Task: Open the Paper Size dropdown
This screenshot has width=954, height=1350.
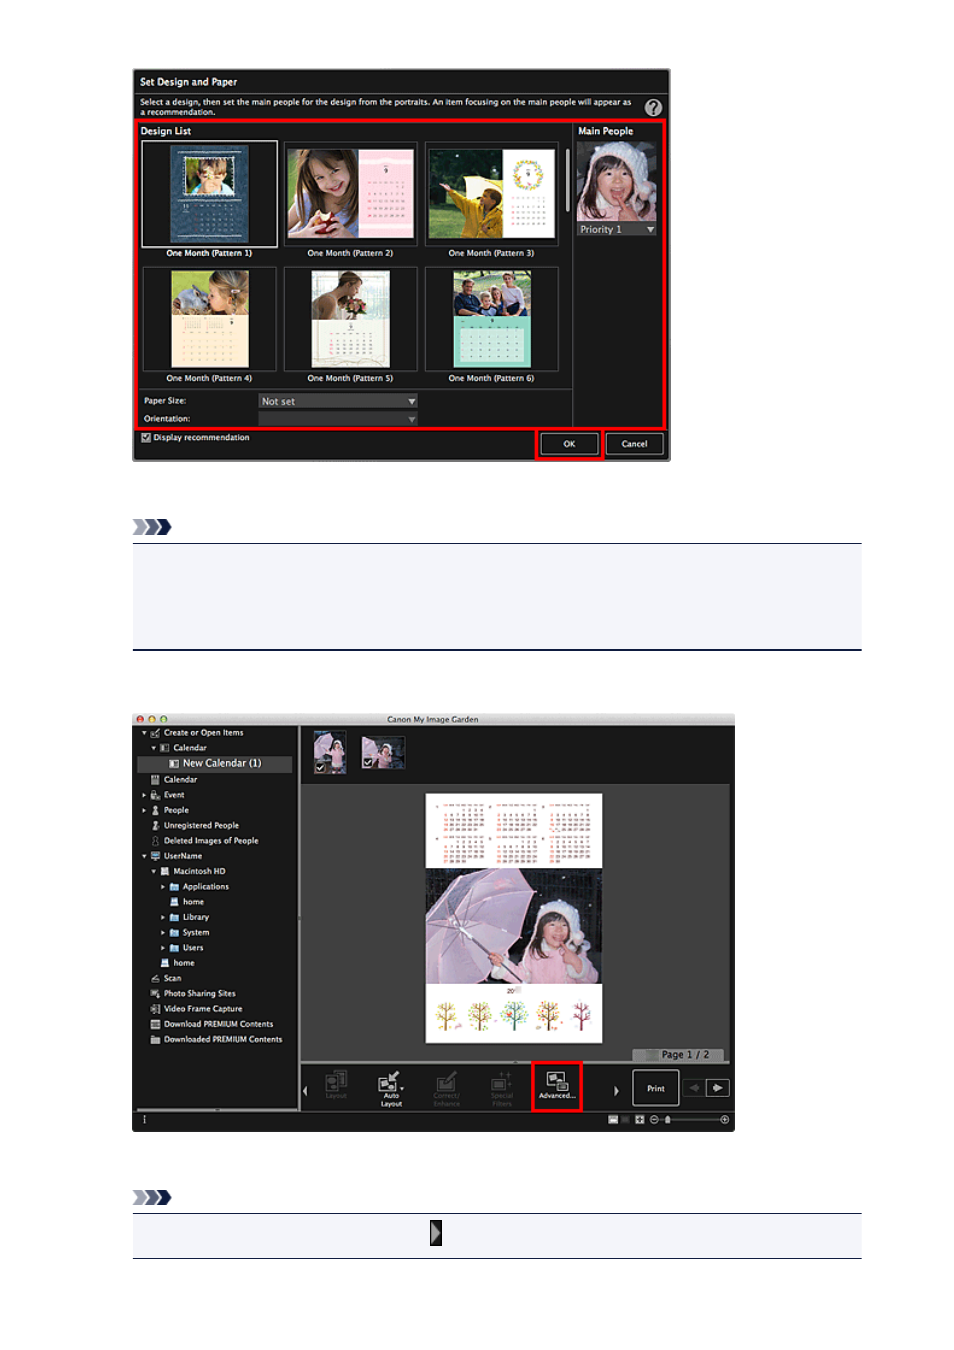Action: click(x=337, y=401)
